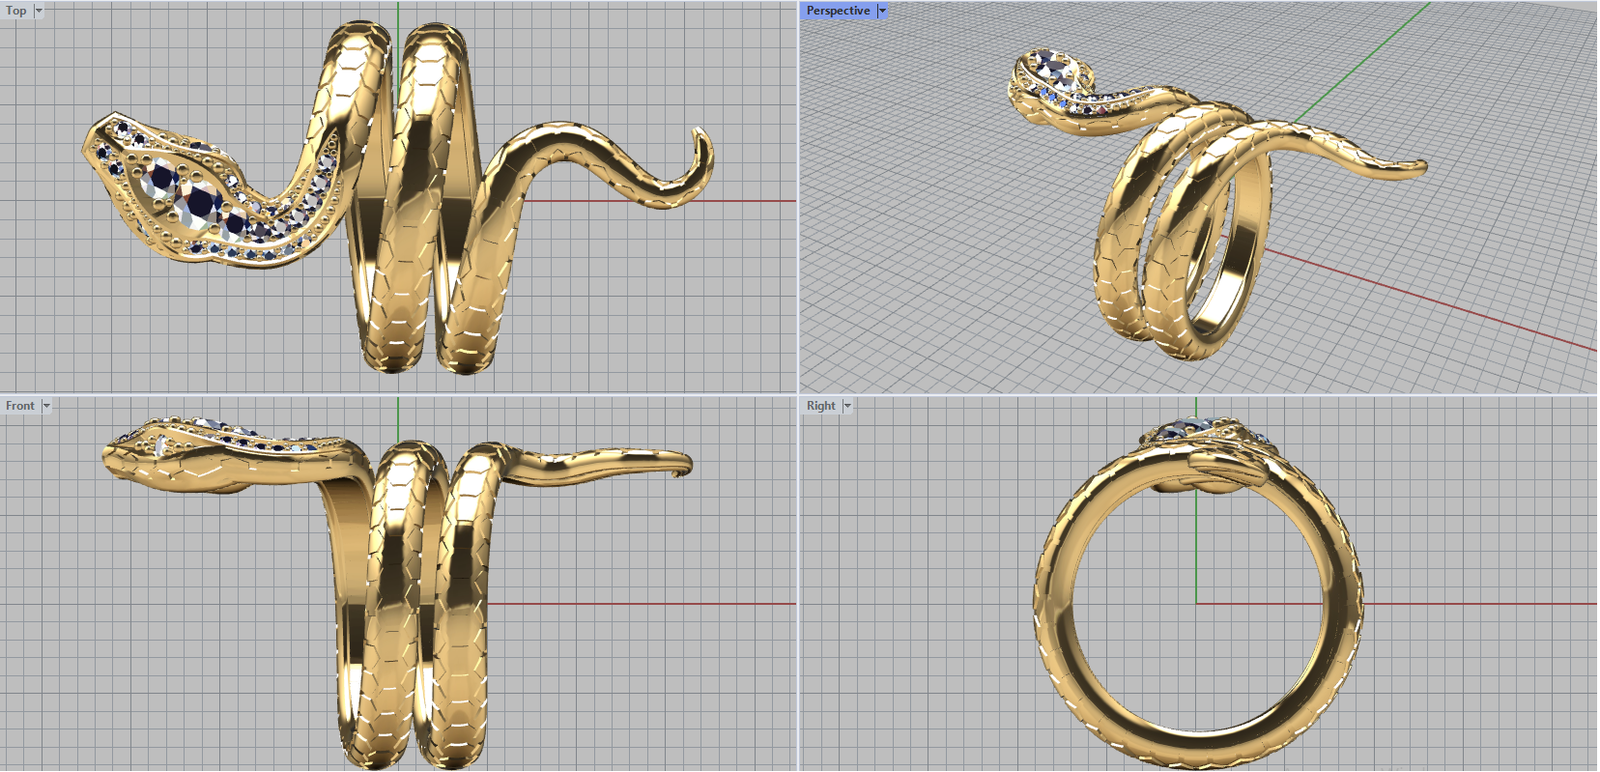Screen dimensions: 1600x772
Task: Open the Front viewport dropdown arrow
Action: pyautogui.click(x=46, y=406)
